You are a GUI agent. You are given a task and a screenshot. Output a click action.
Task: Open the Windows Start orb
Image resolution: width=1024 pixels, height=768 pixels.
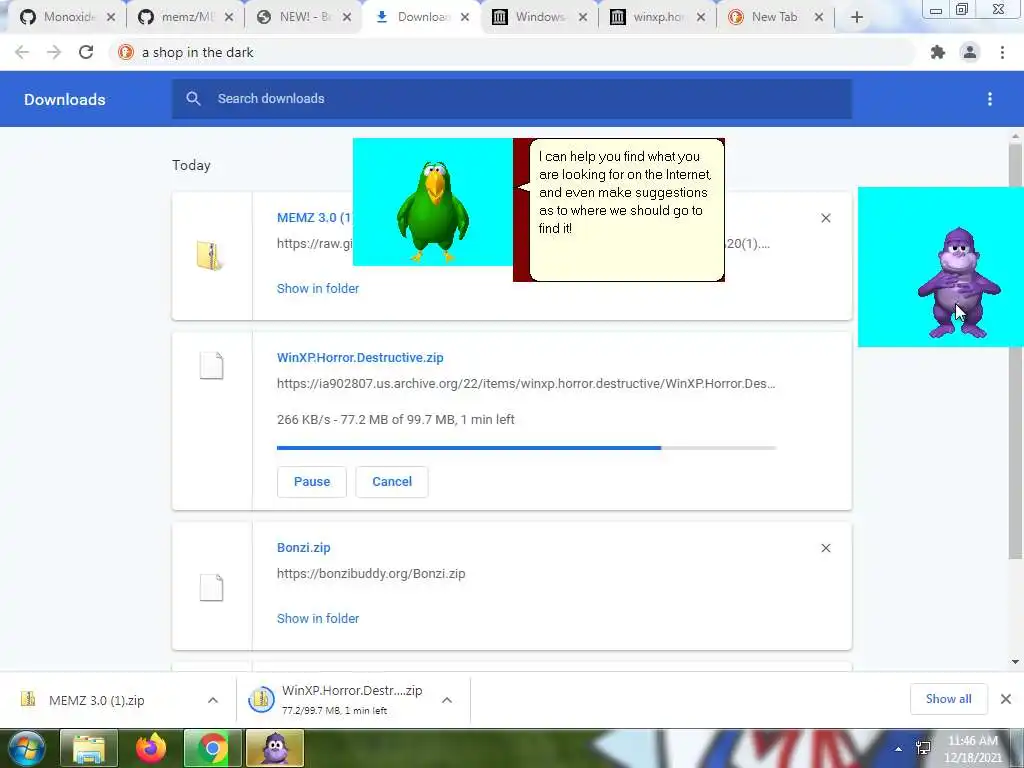click(27, 748)
